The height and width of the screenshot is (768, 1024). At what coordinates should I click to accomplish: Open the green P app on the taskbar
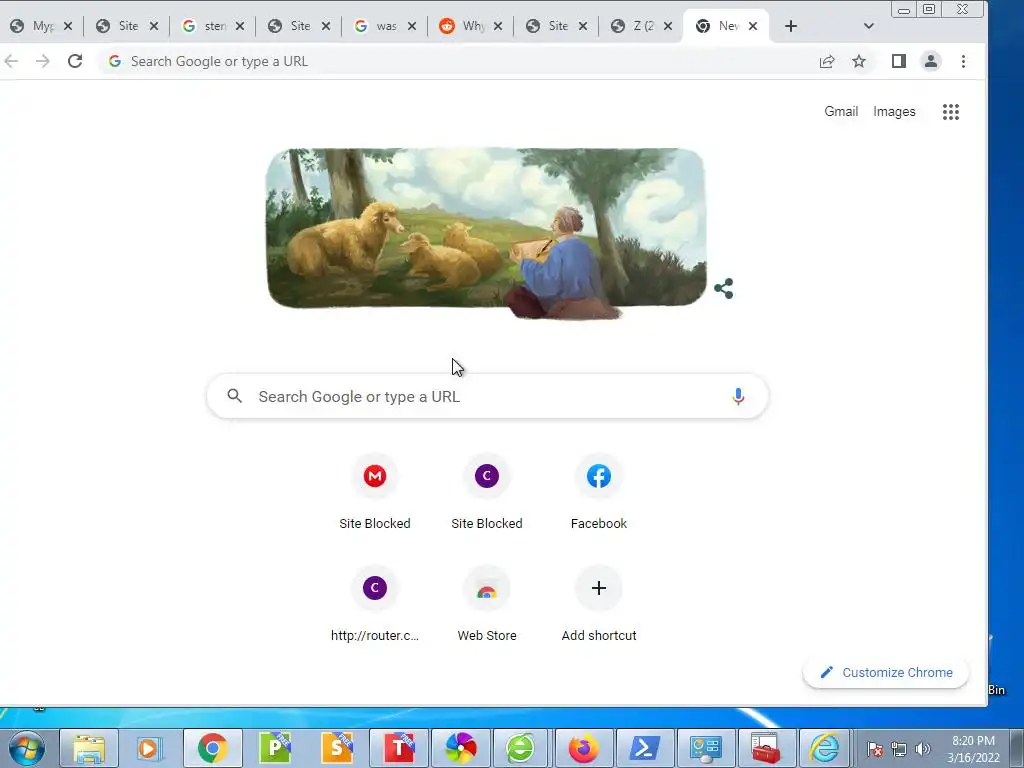coord(275,748)
